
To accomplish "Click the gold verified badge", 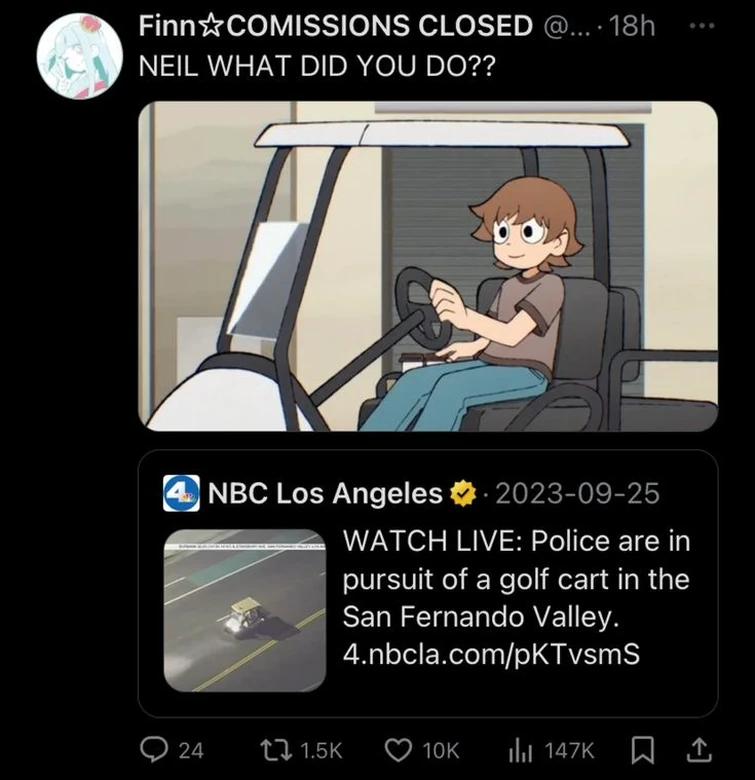I will (x=462, y=493).
